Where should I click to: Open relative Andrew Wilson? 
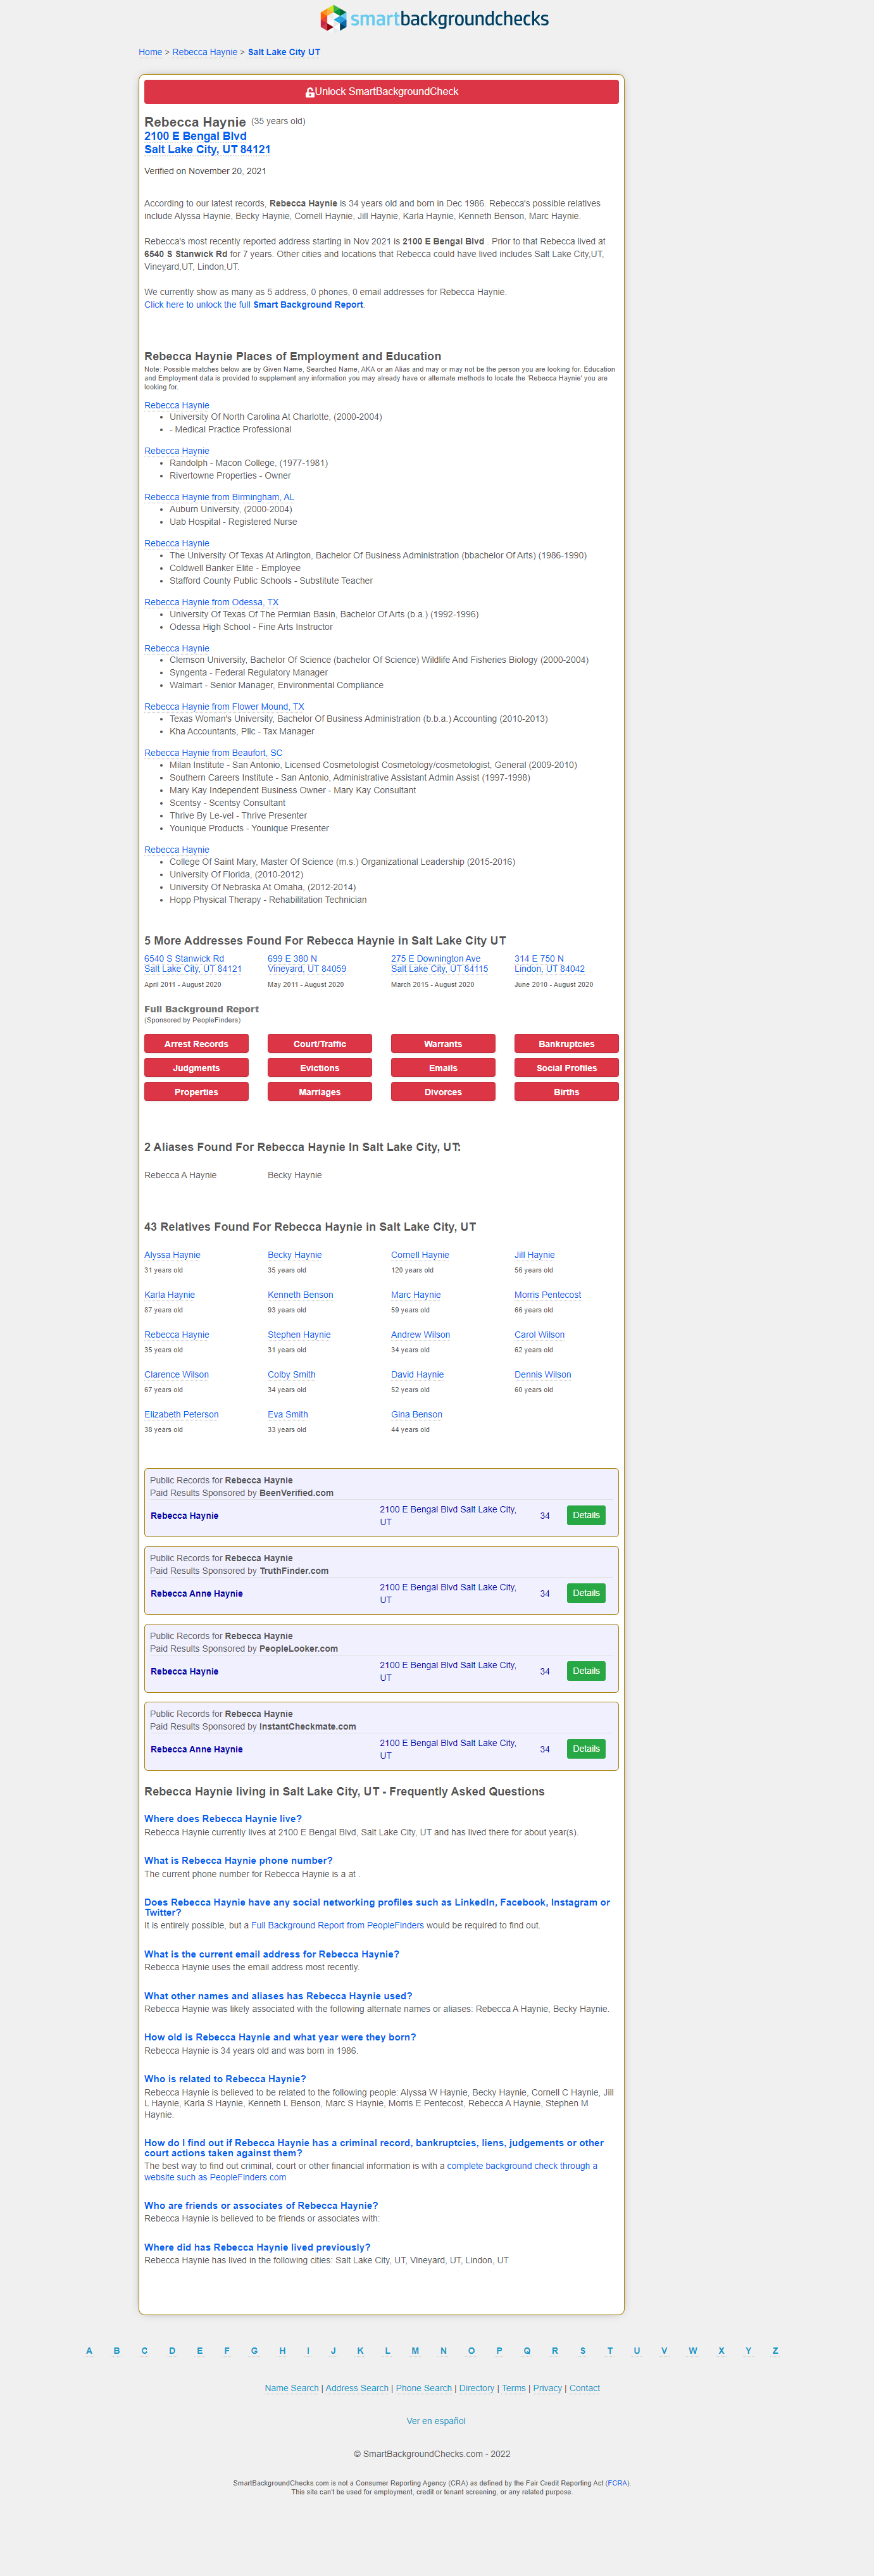pyautogui.click(x=421, y=1335)
